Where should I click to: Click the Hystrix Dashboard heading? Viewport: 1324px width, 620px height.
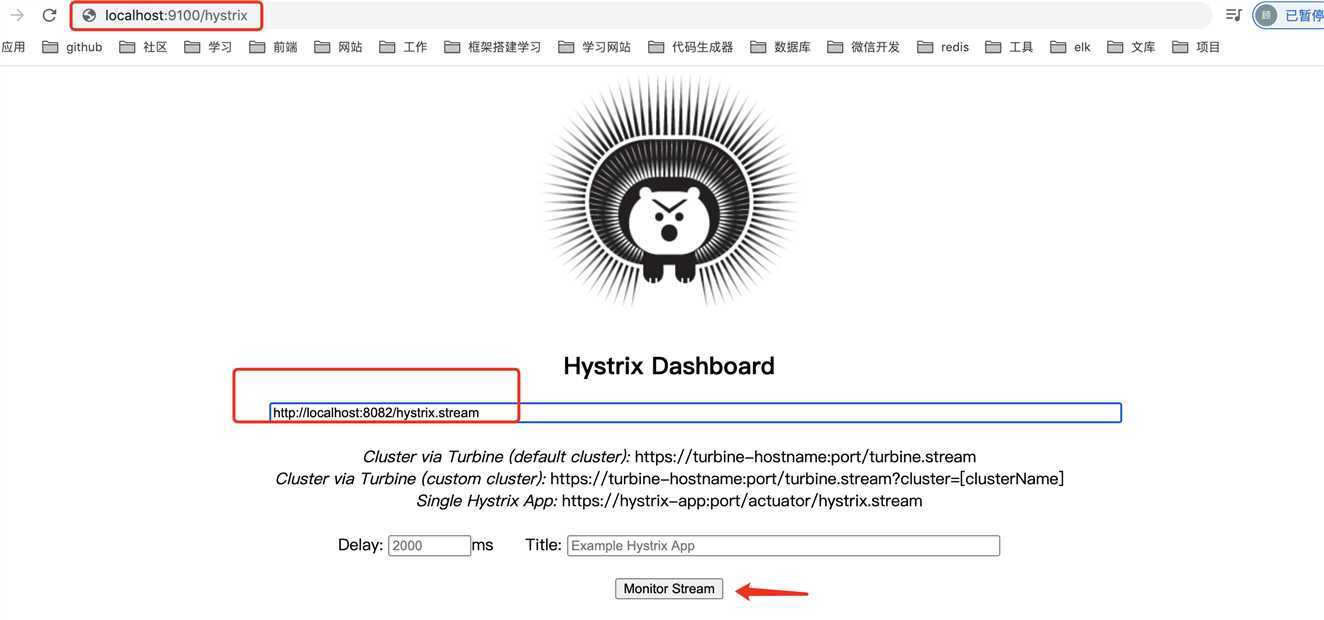click(x=669, y=366)
